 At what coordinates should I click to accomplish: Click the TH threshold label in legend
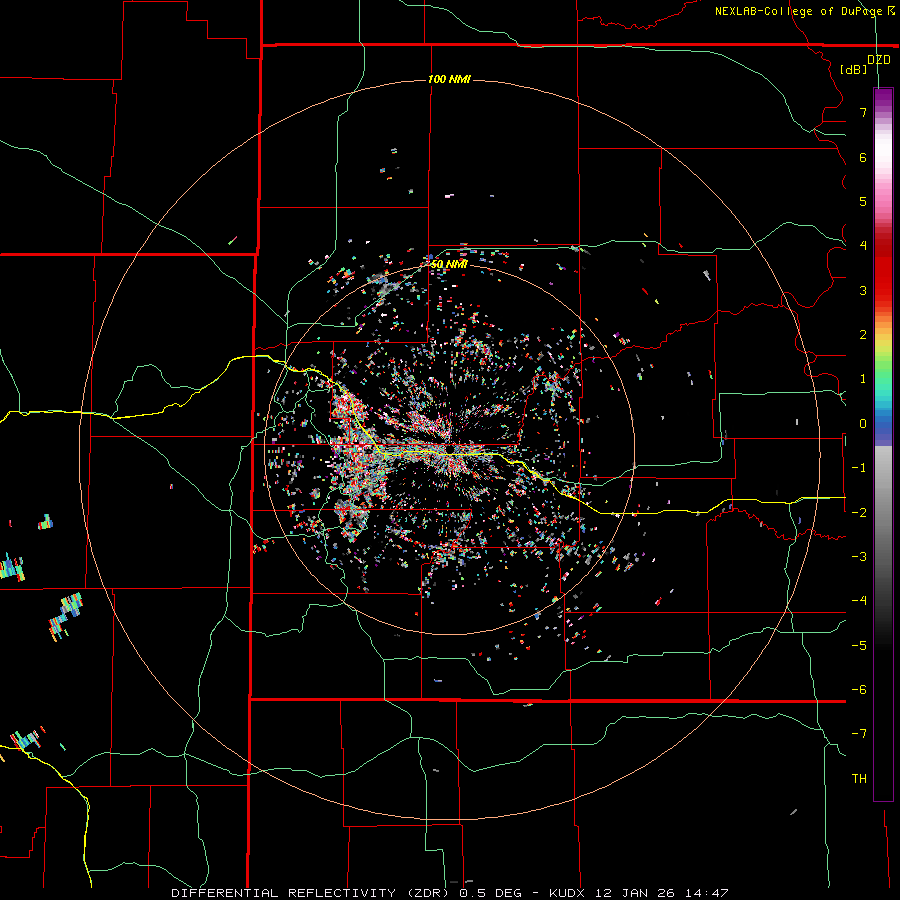pos(859,778)
